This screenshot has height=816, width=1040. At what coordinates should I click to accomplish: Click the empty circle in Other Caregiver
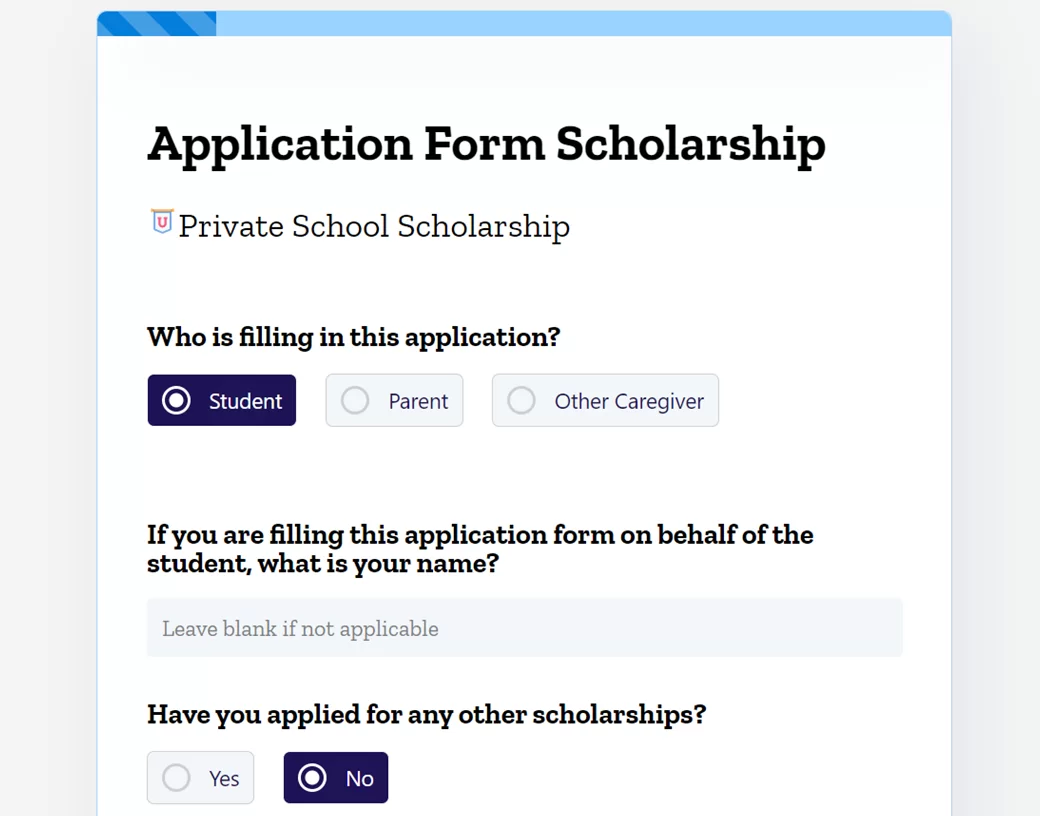point(521,401)
